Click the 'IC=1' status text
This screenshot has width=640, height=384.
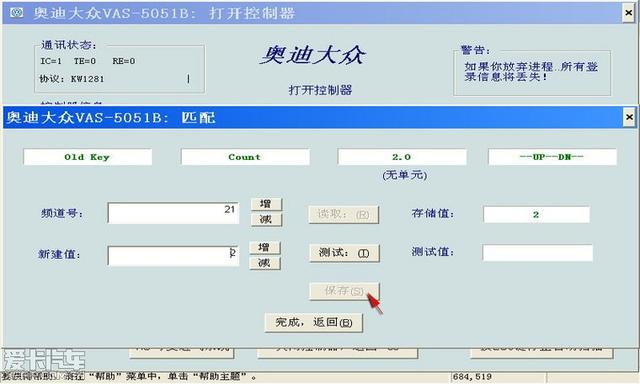coord(51,61)
